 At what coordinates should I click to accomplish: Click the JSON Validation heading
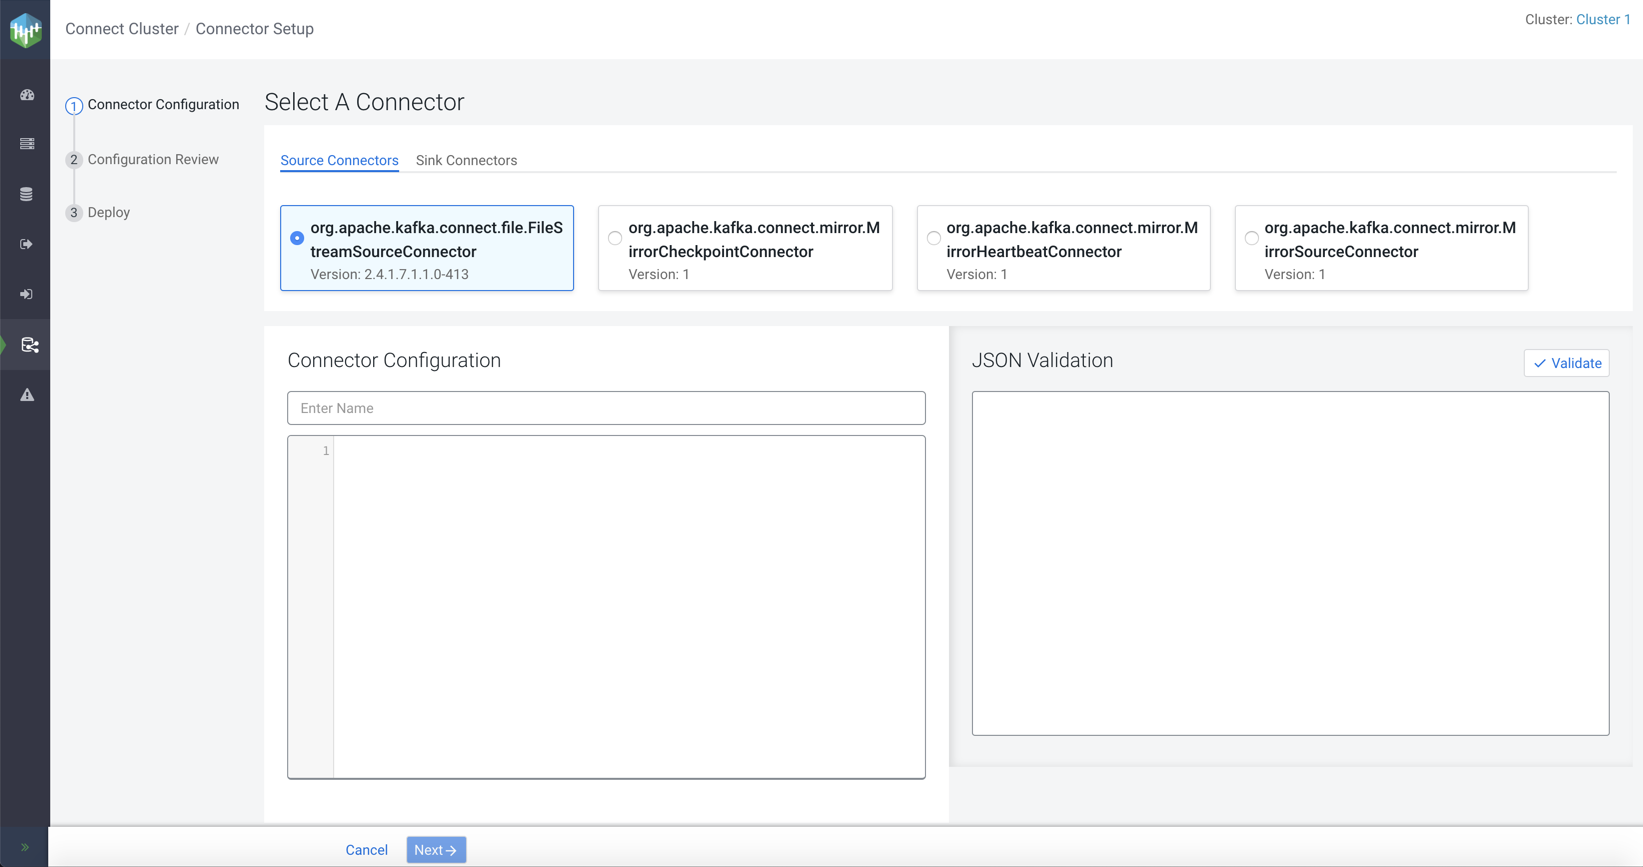[x=1042, y=360]
